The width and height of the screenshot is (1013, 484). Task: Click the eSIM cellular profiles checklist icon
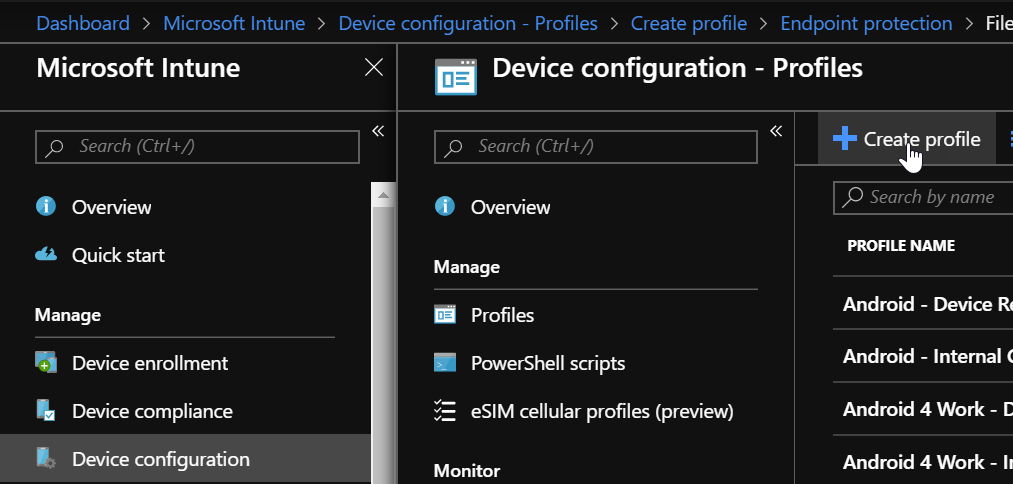click(445, 411)
